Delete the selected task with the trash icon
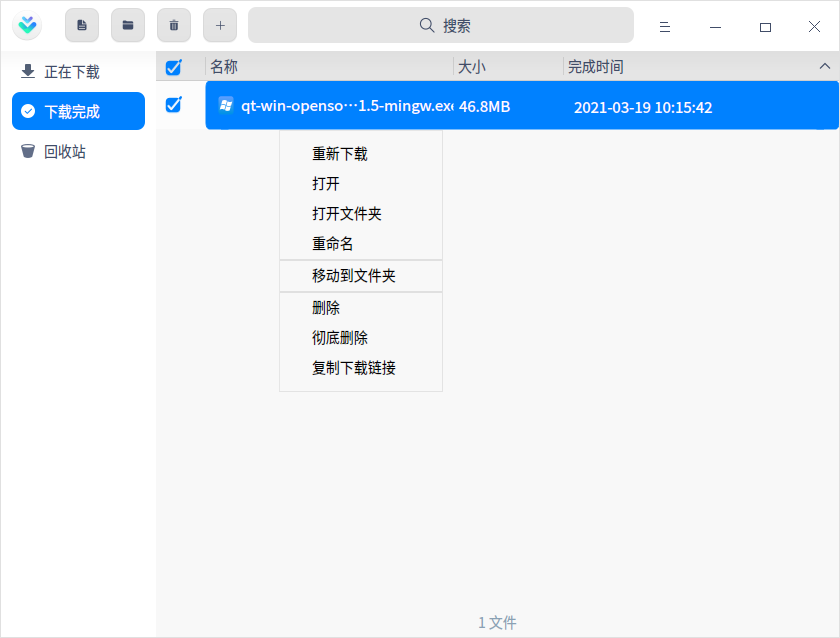This screenshot has width=840, height=638. pyautogui.click(x=174, y=25)
